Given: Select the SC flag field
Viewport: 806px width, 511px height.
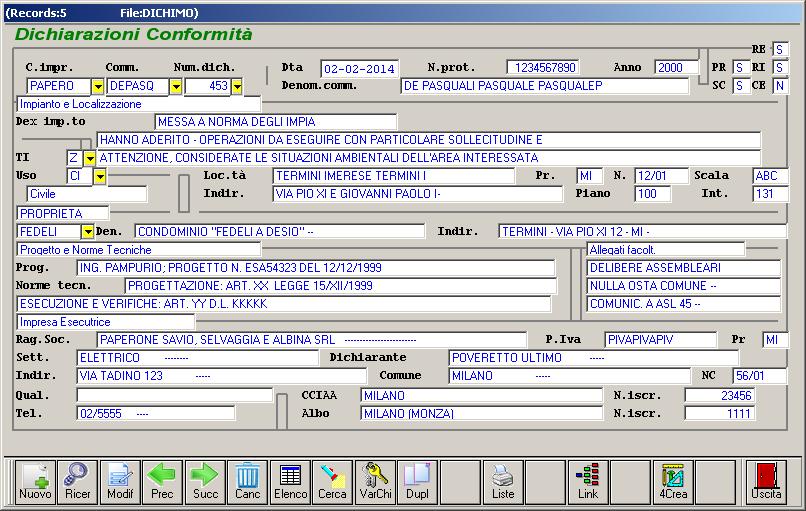Looking at the screenshot, I should 740,86.
